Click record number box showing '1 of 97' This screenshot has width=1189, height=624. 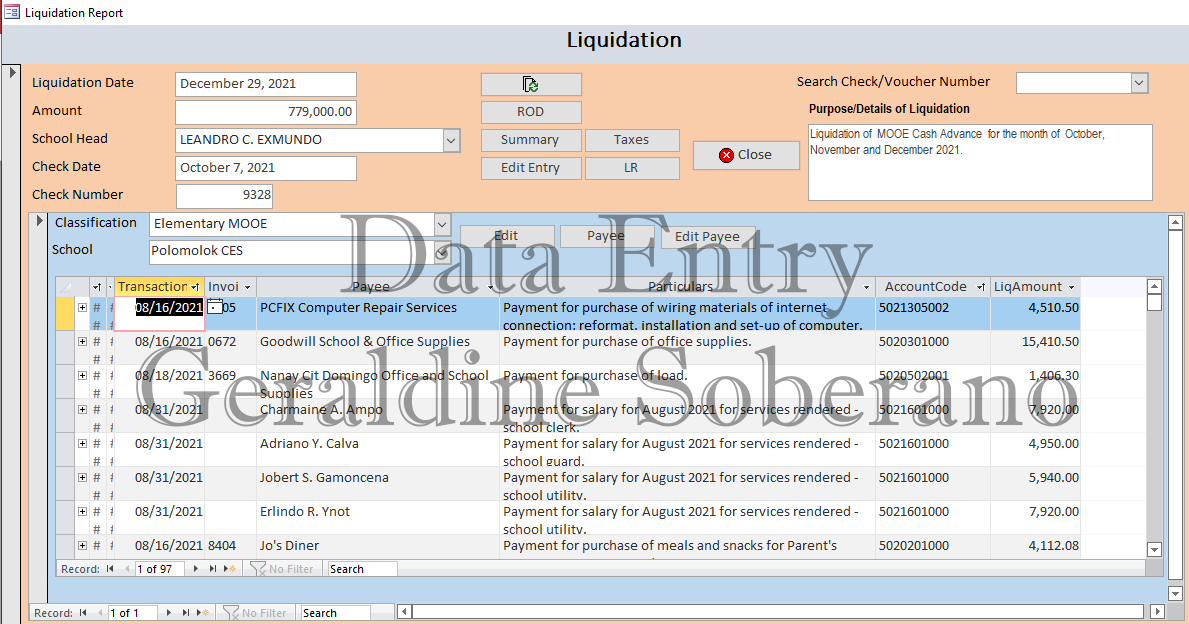159,569
